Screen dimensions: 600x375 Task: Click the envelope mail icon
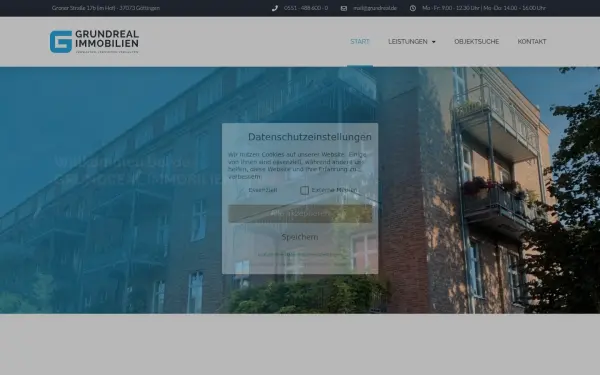pos(344,8)
